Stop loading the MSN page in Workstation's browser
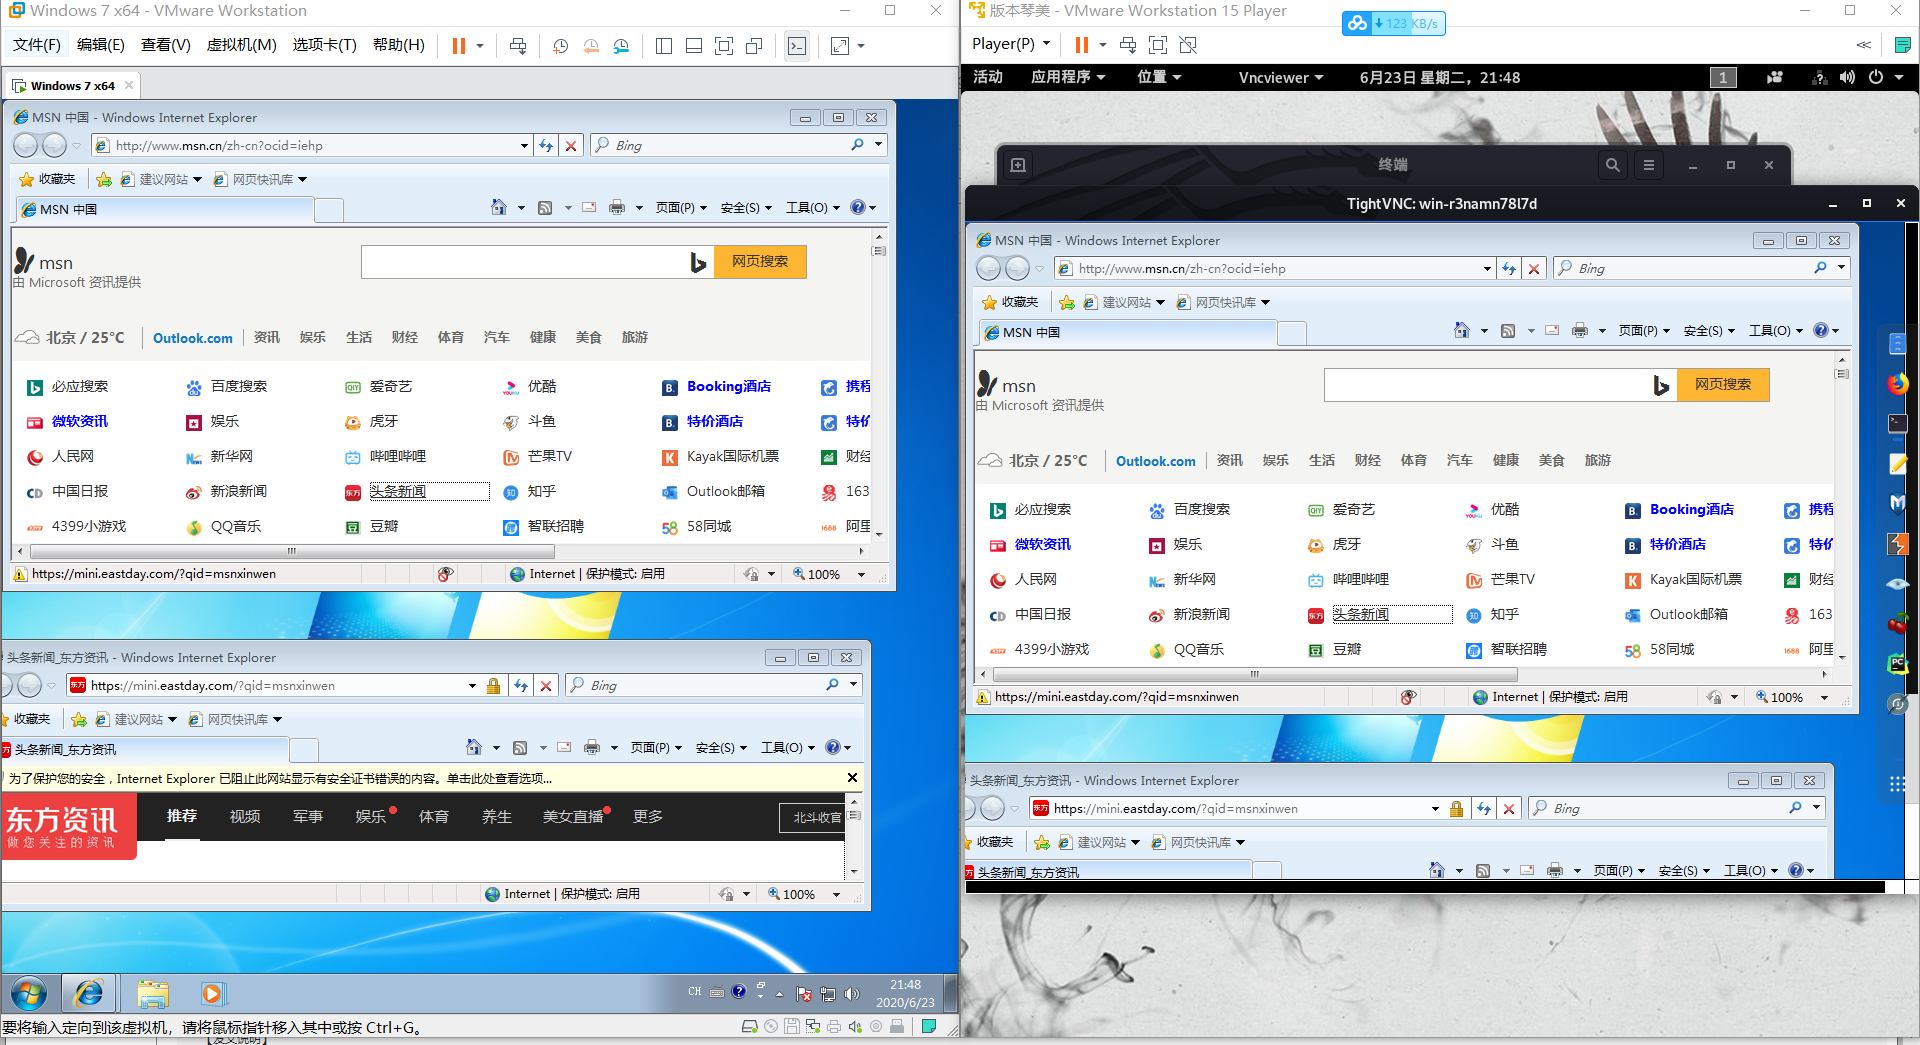The image size is (1920, 1045). pyautogui.click(x=571, y=146)
